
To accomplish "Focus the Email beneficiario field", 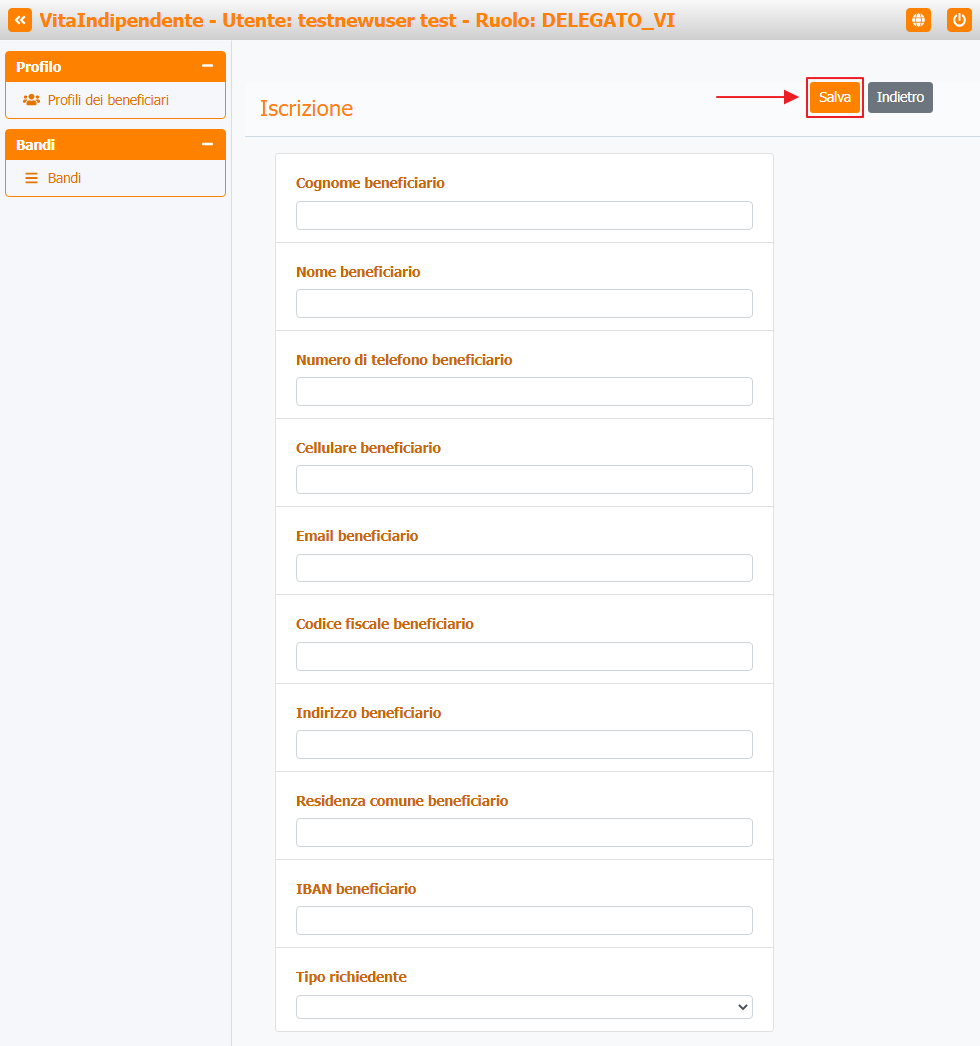I will [524, 568].
